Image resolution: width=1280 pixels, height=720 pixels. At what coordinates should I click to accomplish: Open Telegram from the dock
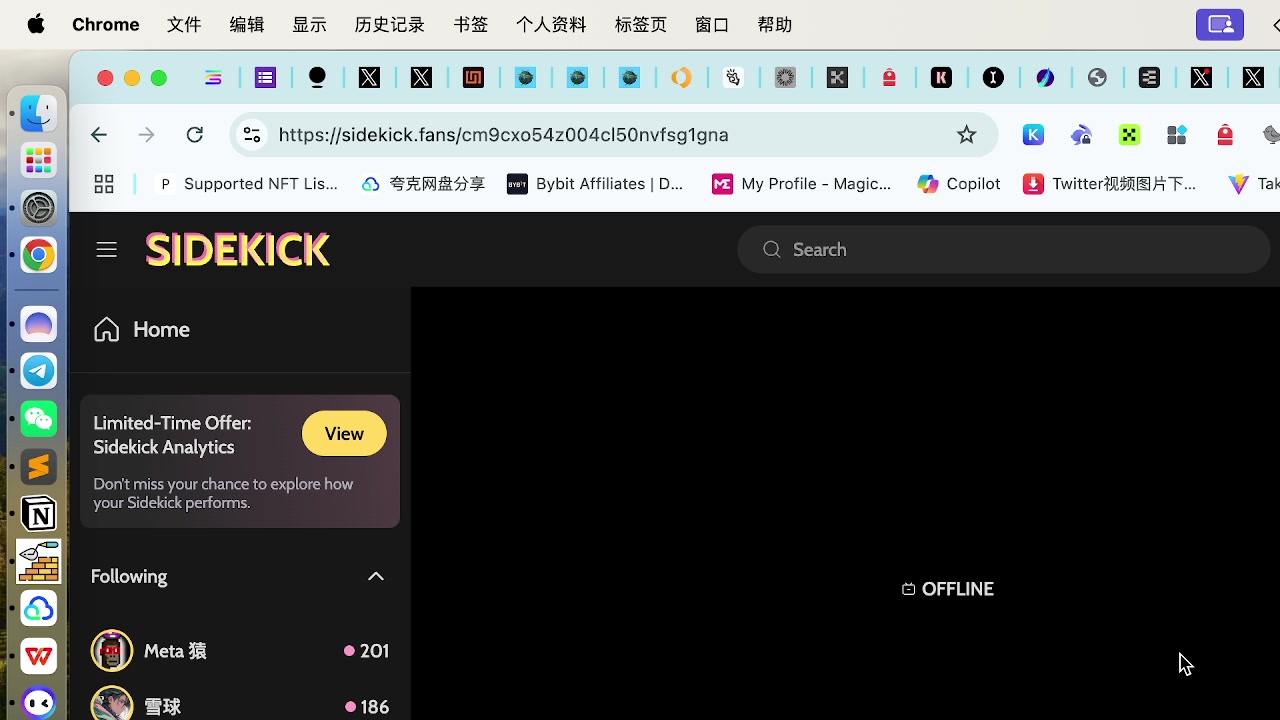click(39, 371)
